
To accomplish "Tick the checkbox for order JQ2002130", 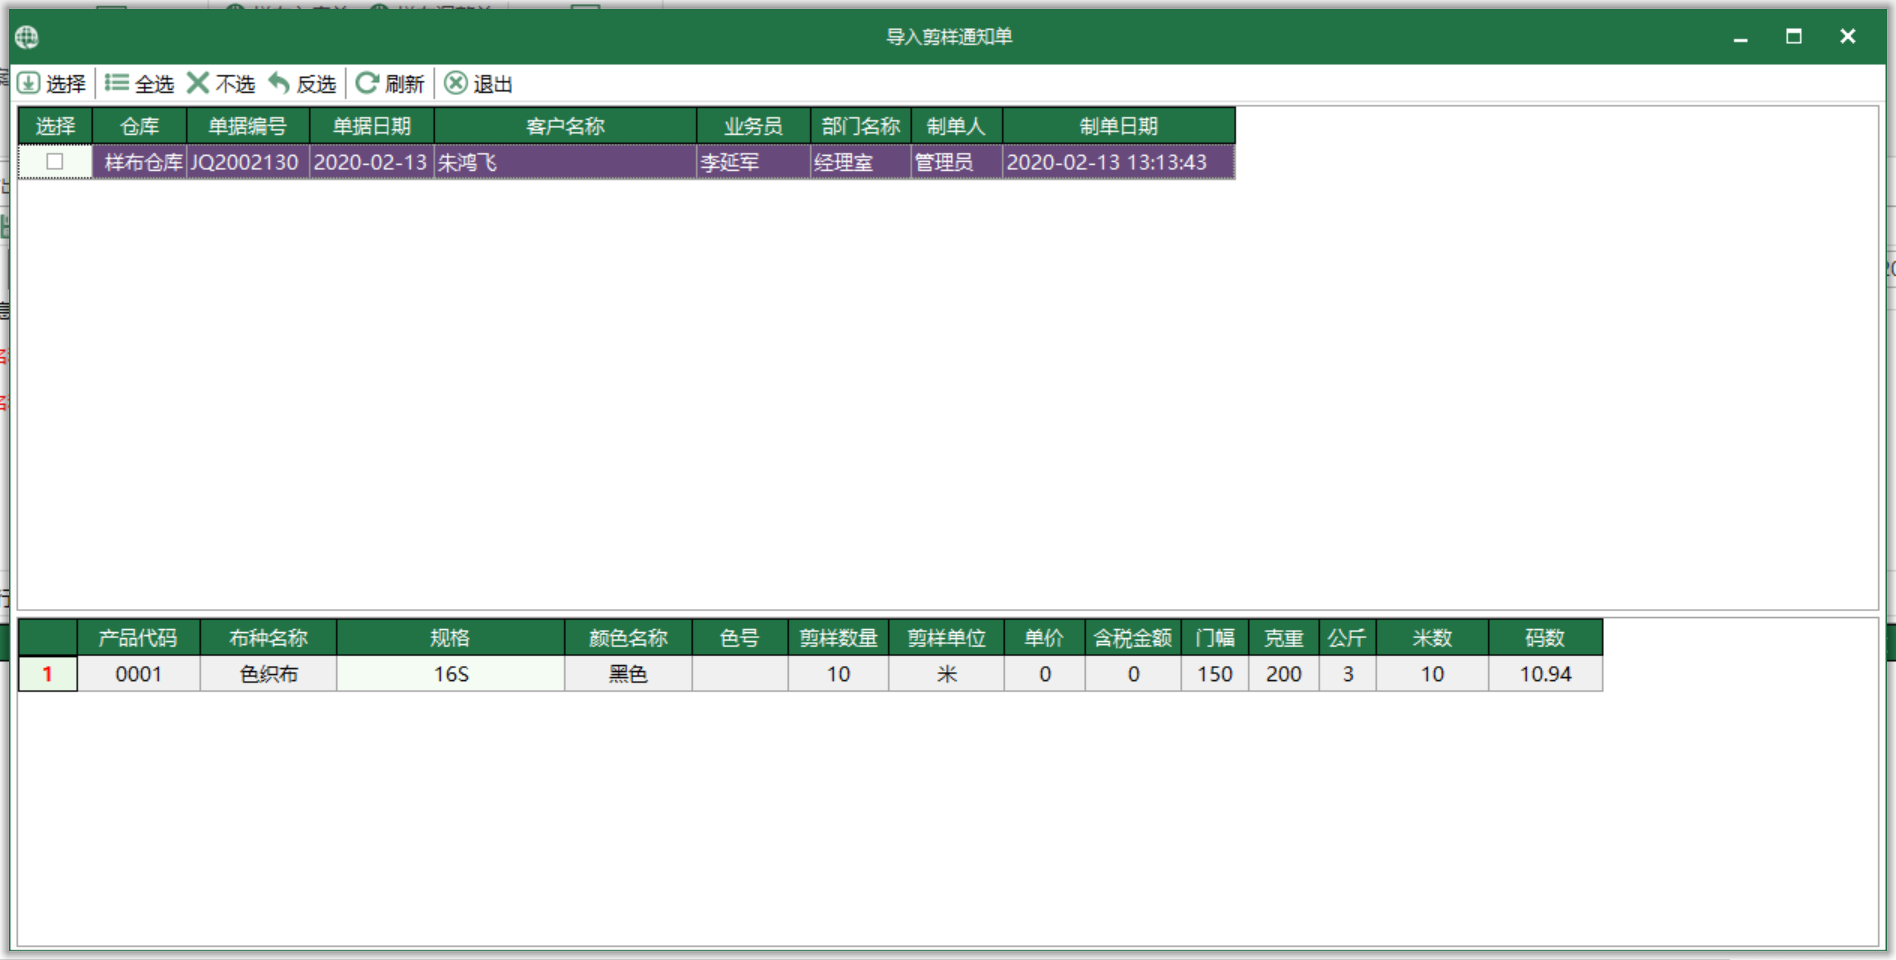I will pyautogui.click(x=55, y=161).
